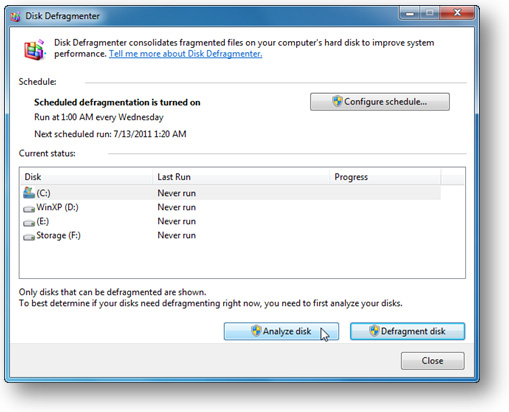This screenshot has height=412, width=509.
Task: Click the shield icon on Defragment disk
Action: 374,331
